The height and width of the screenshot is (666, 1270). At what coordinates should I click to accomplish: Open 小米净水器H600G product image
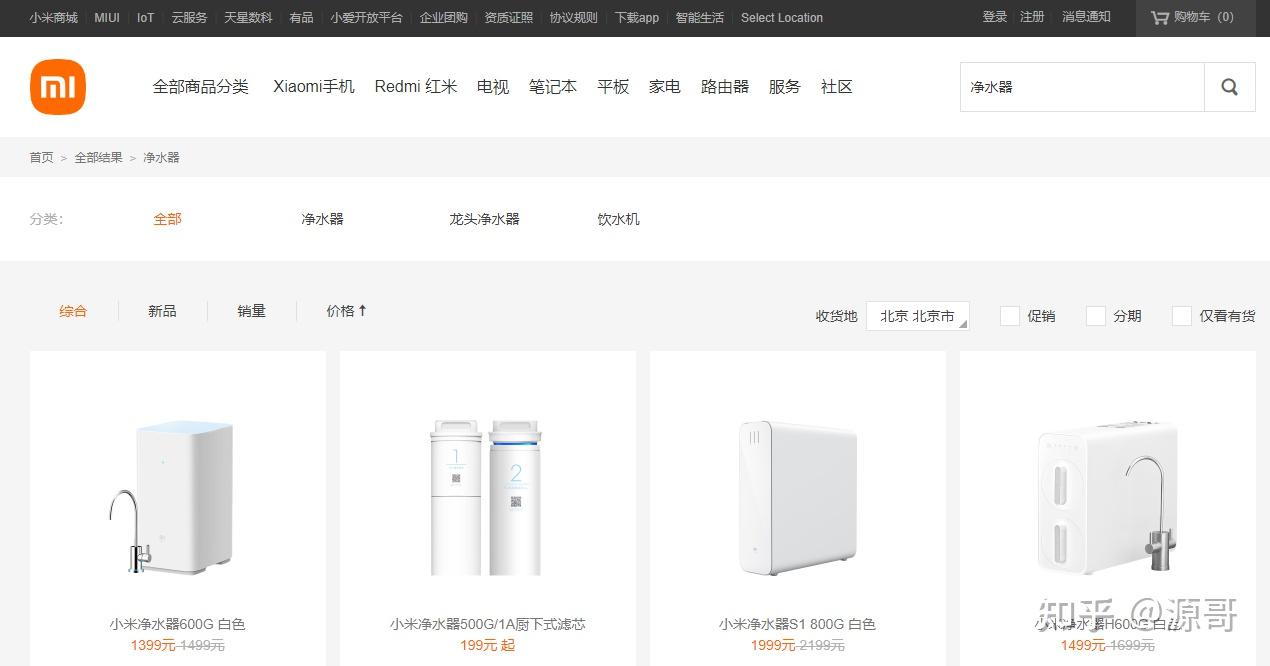tap(1108, 497)
